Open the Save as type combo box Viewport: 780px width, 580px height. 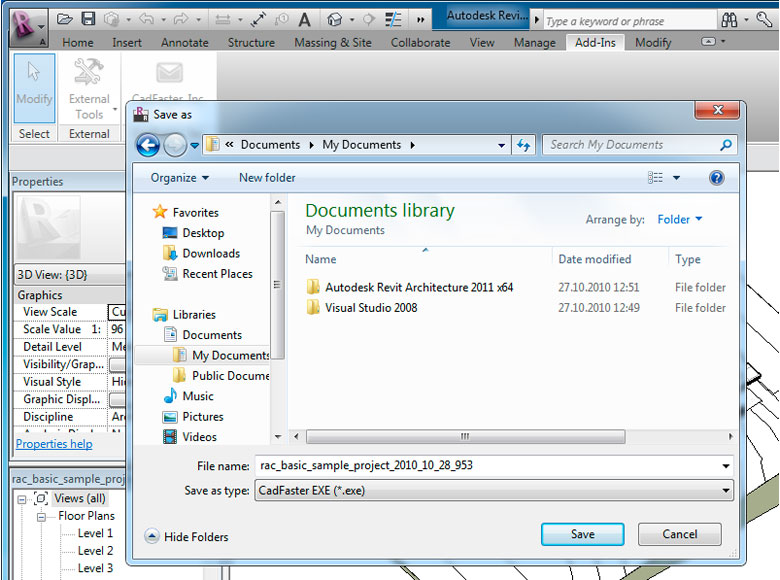(494, 490)
